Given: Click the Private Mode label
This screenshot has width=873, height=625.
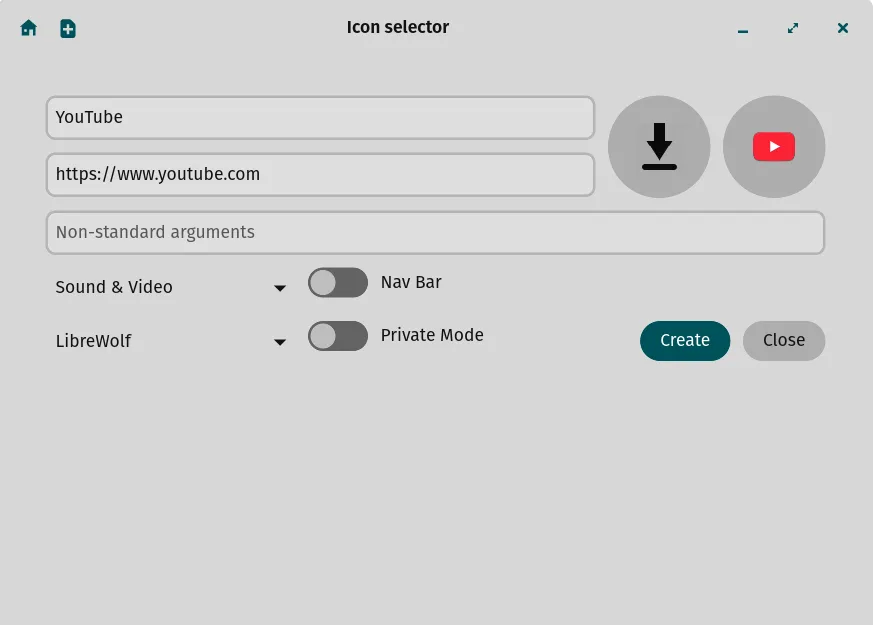Looking at the screenshot, I should (x=432, y=335).
